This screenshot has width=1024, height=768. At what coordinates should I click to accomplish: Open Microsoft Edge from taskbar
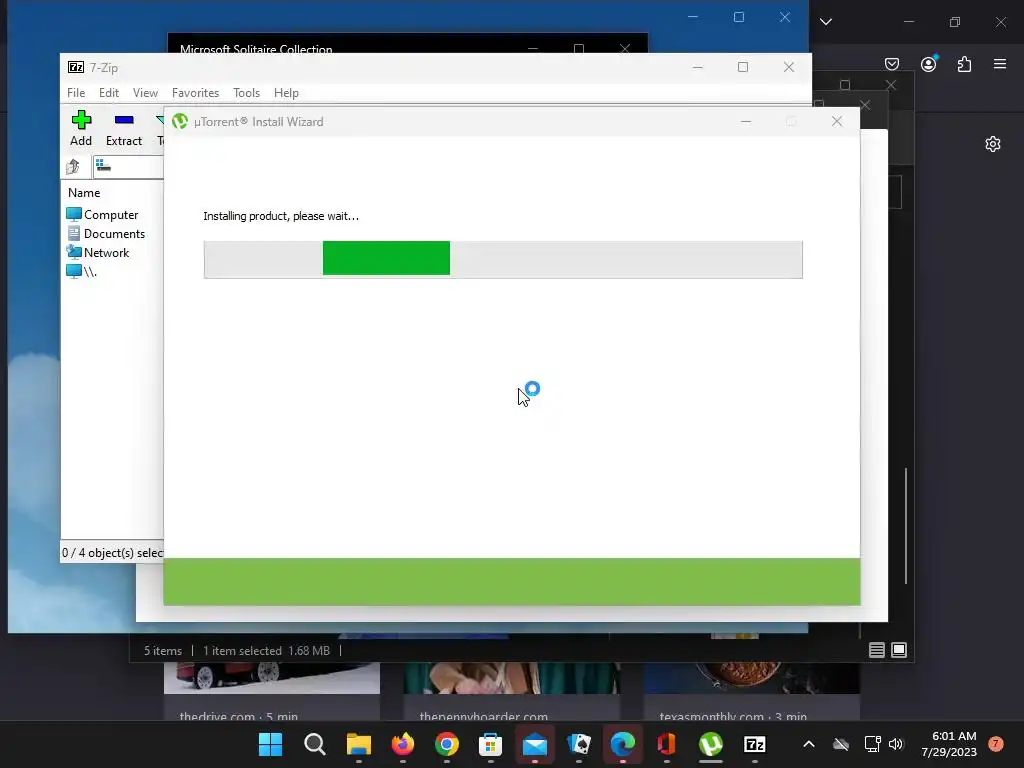point(622,744)
